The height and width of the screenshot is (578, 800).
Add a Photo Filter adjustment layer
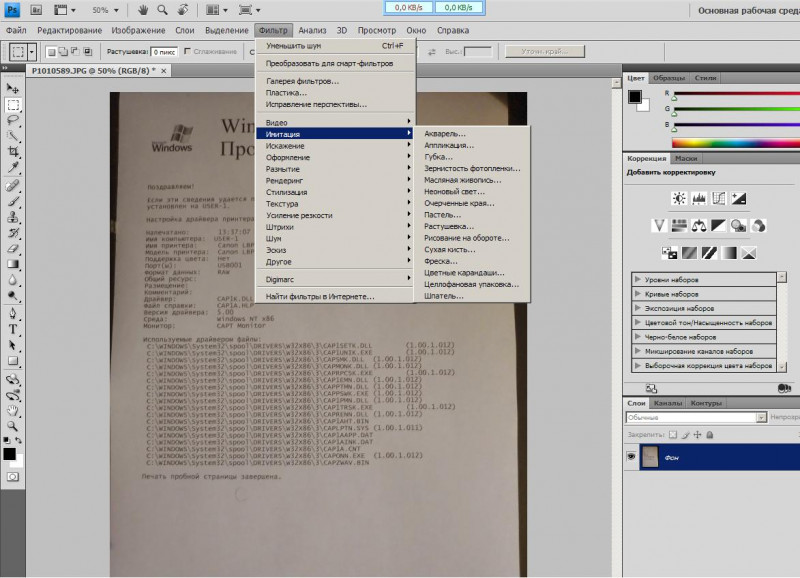(x=739, y=225)
